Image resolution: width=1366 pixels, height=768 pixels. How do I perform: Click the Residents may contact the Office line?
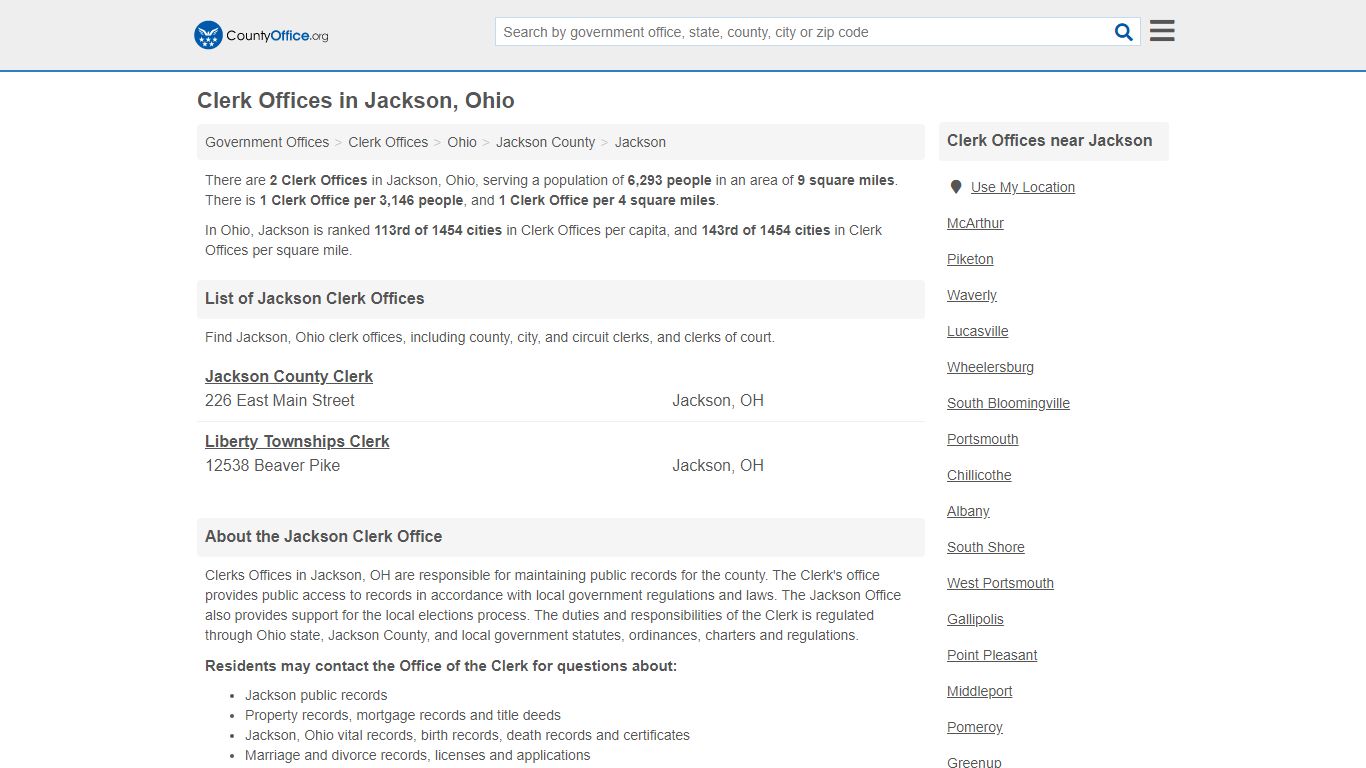tap(441, 666)
